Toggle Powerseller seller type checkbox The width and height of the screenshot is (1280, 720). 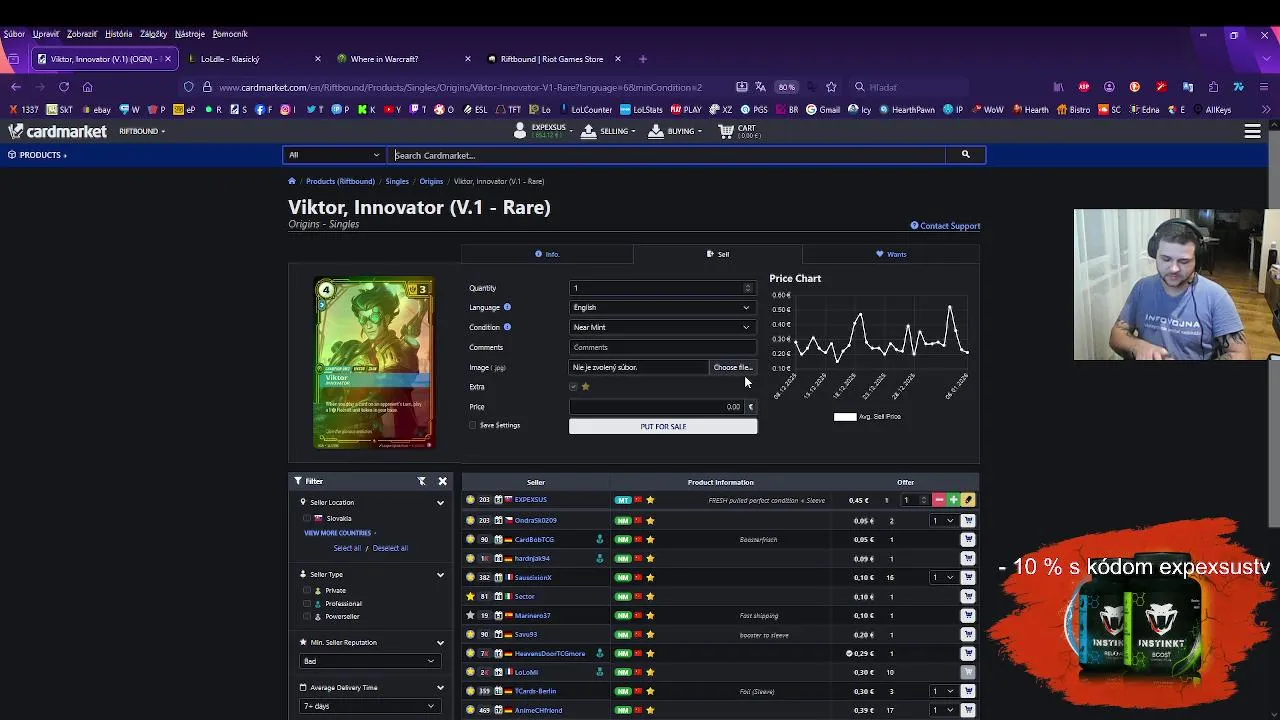pyautogui.click(x=307, y=616)
